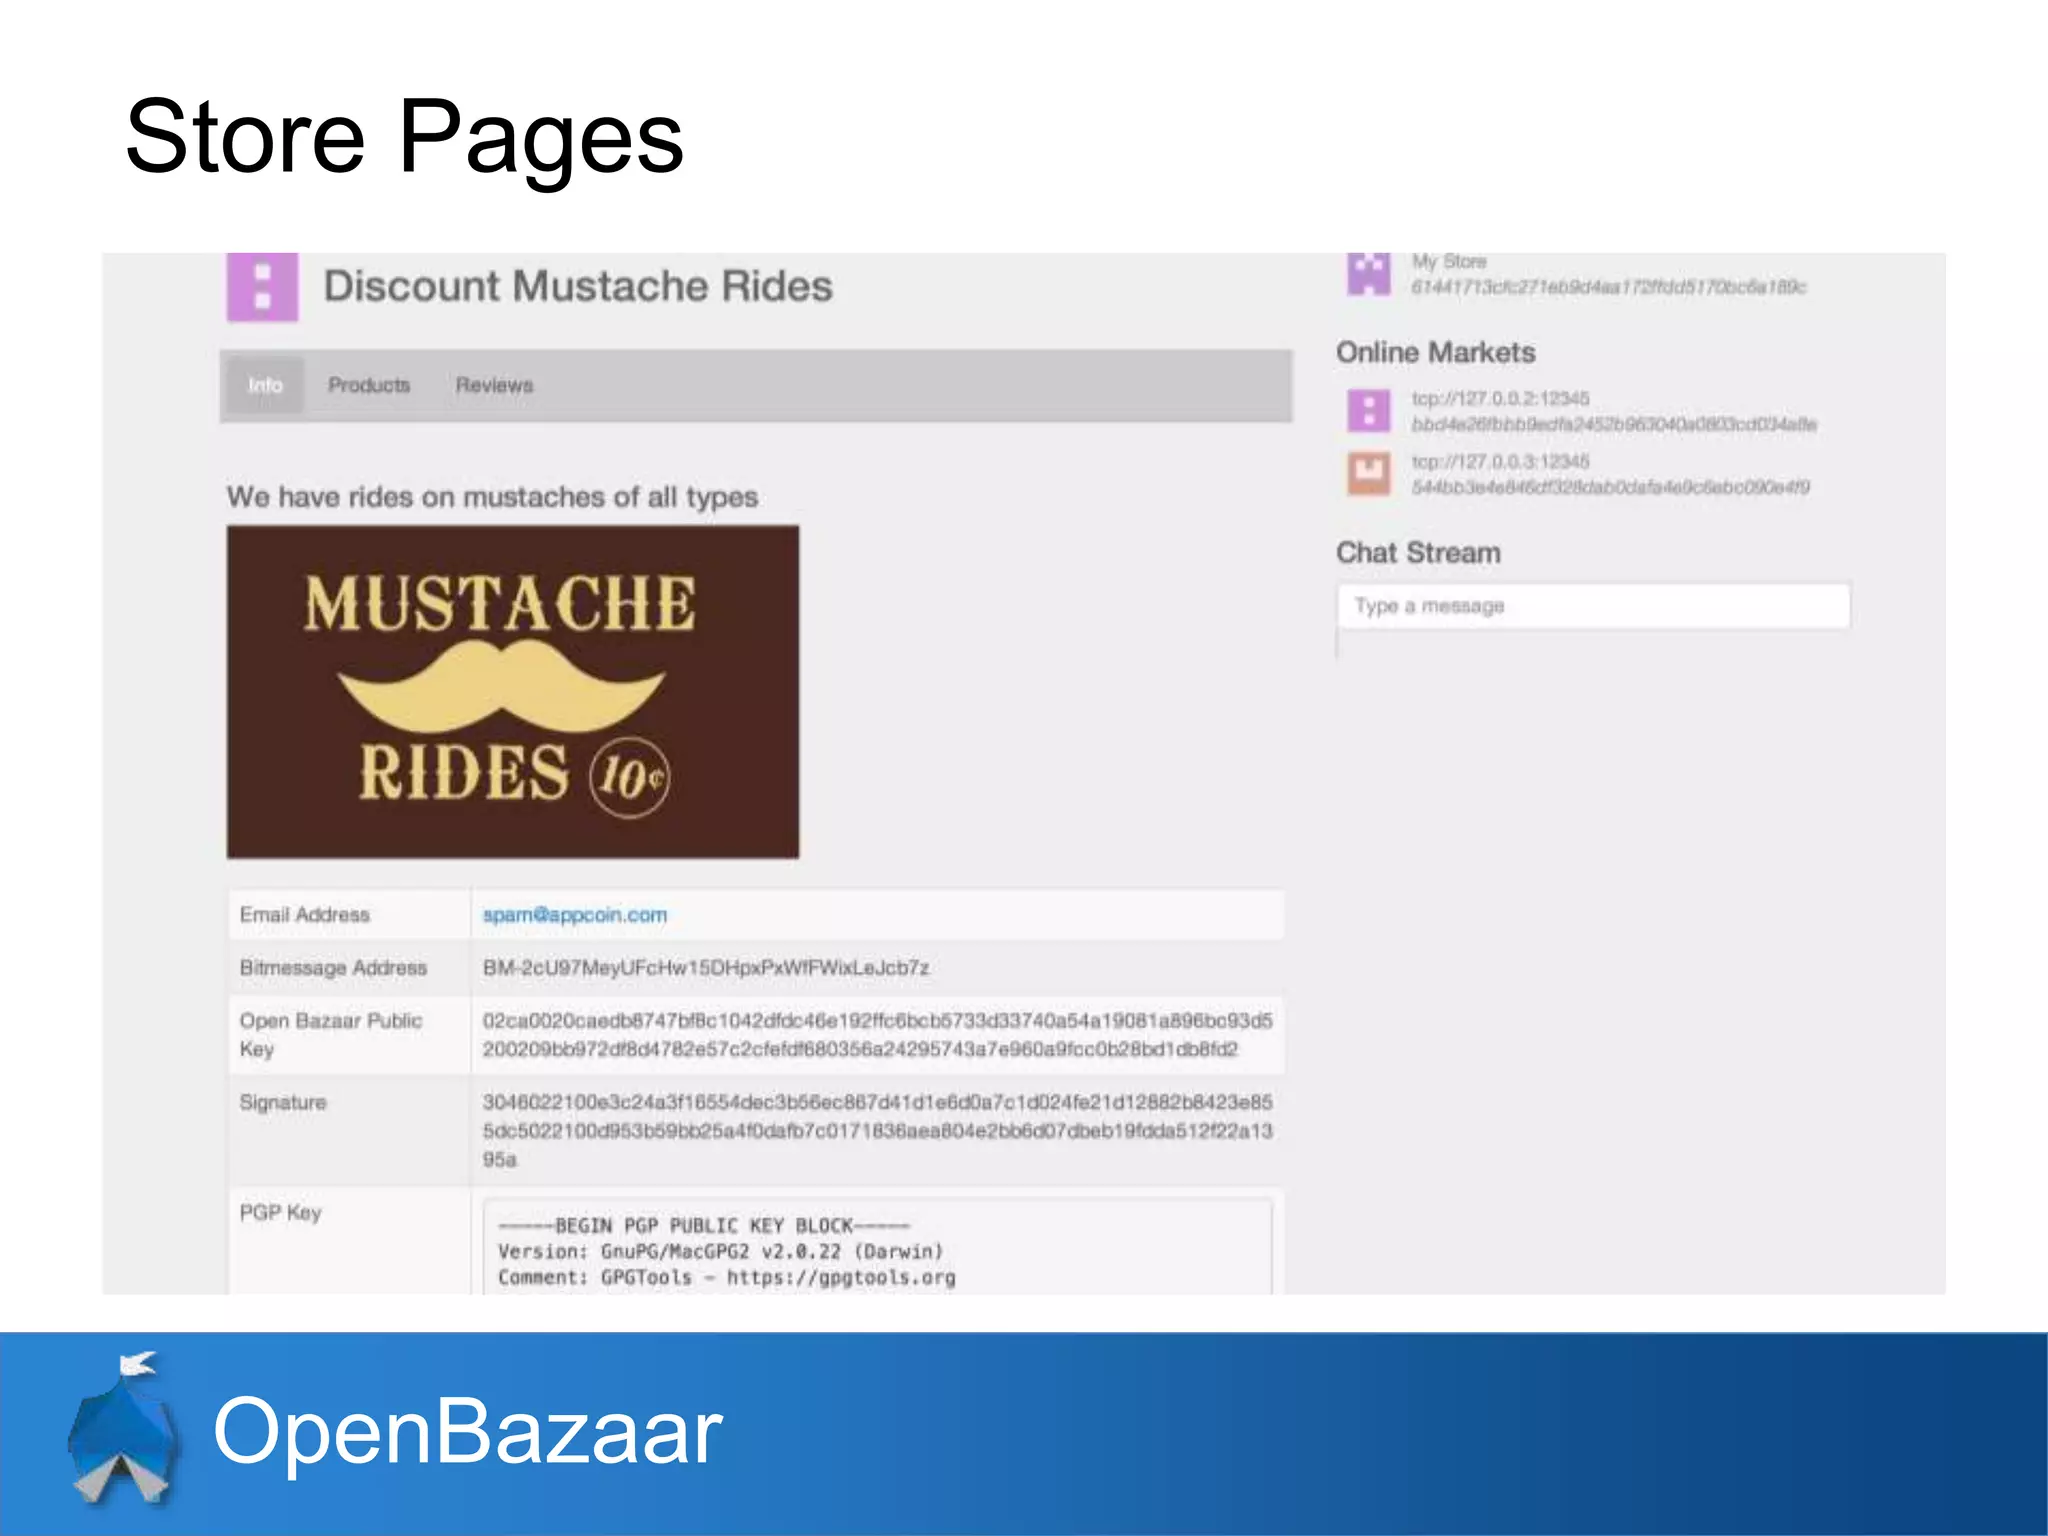Click the 'We have rides on mustaches' description
The width and height of the screenshot is (2048, 1536).
492,497
